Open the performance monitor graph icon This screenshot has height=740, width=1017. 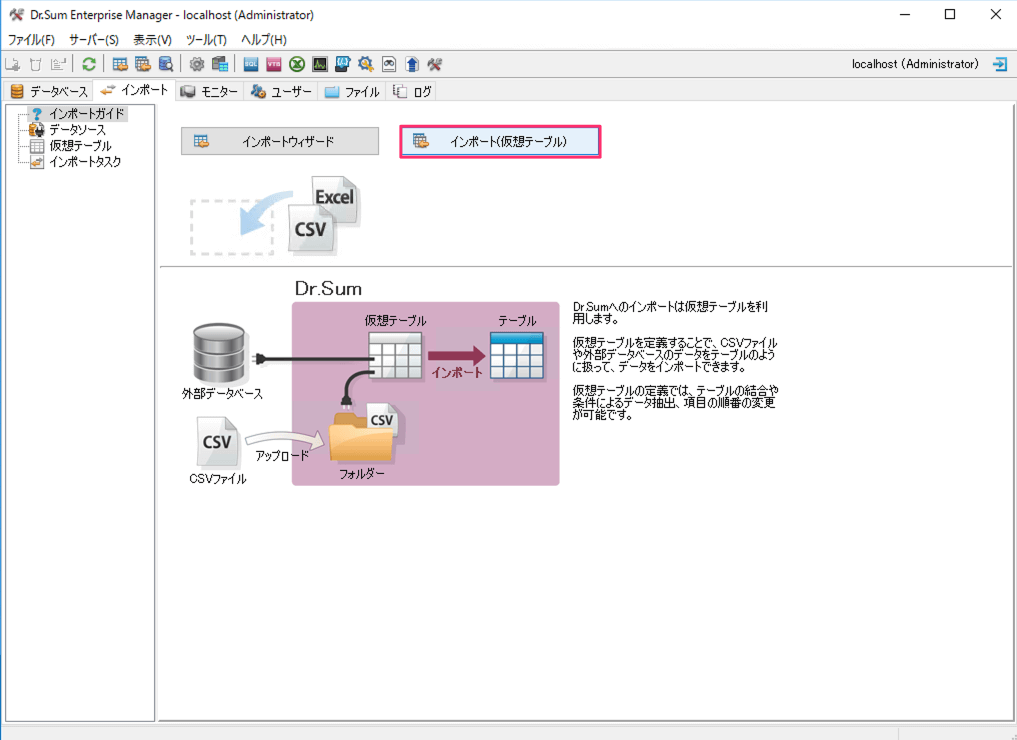click(x=320, y=64)
